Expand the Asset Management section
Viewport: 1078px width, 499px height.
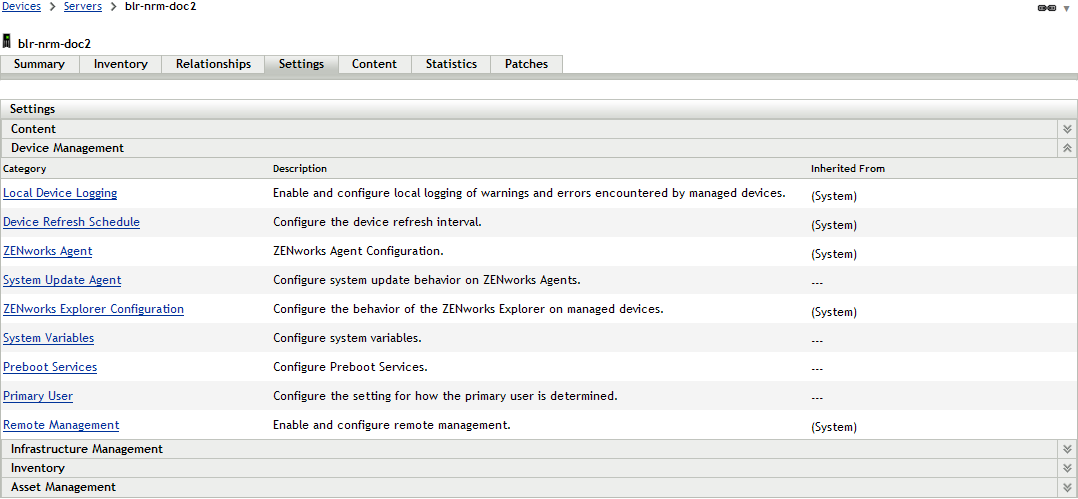1067,488
